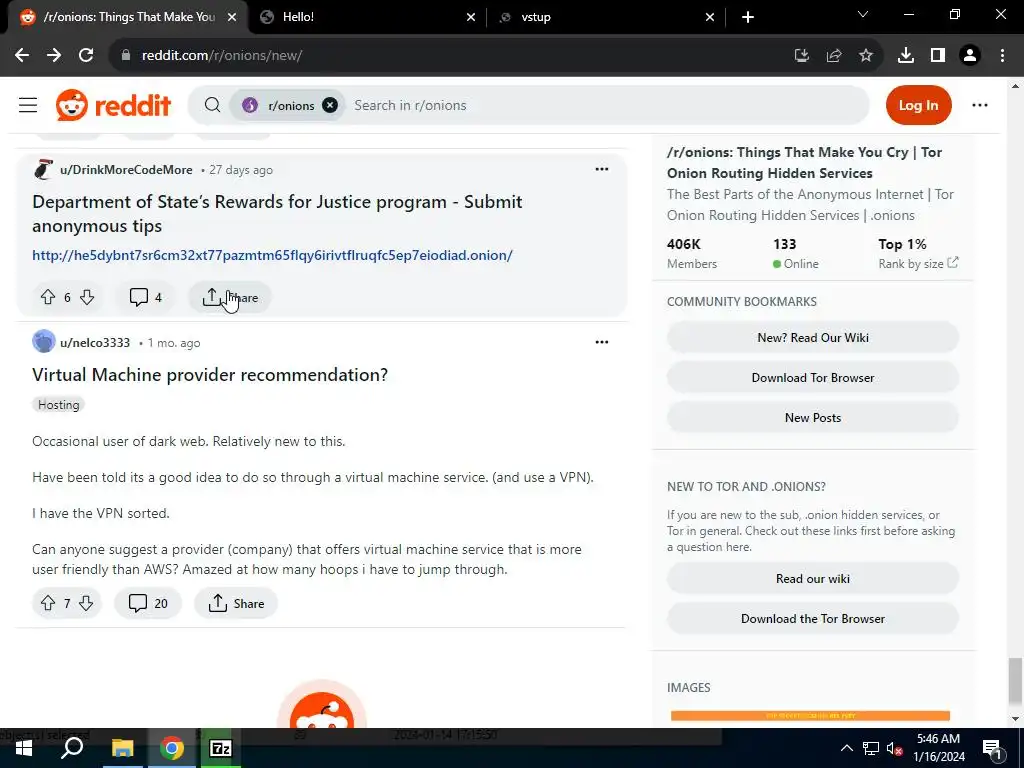
Task: Open the Chrome downloads icon
Action: click(906, 56)
